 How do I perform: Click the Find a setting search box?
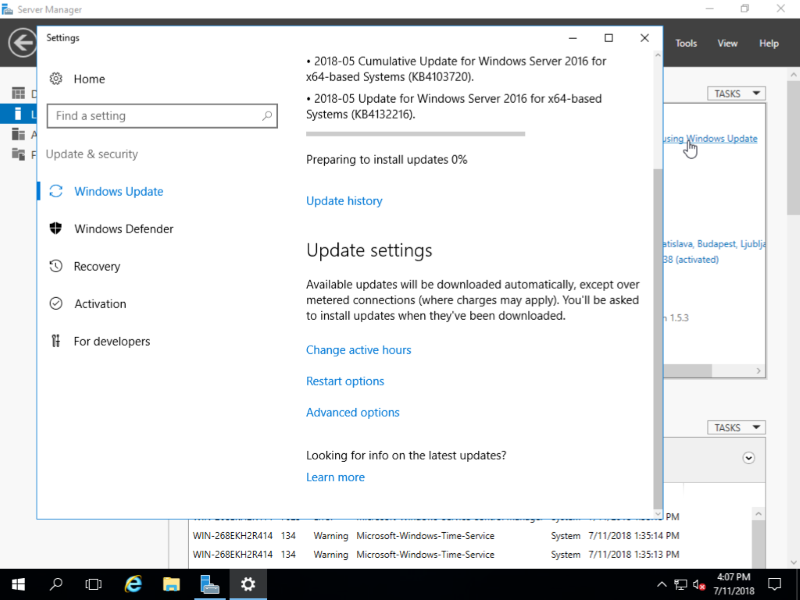pyautogui.click(x=162, y=116)
